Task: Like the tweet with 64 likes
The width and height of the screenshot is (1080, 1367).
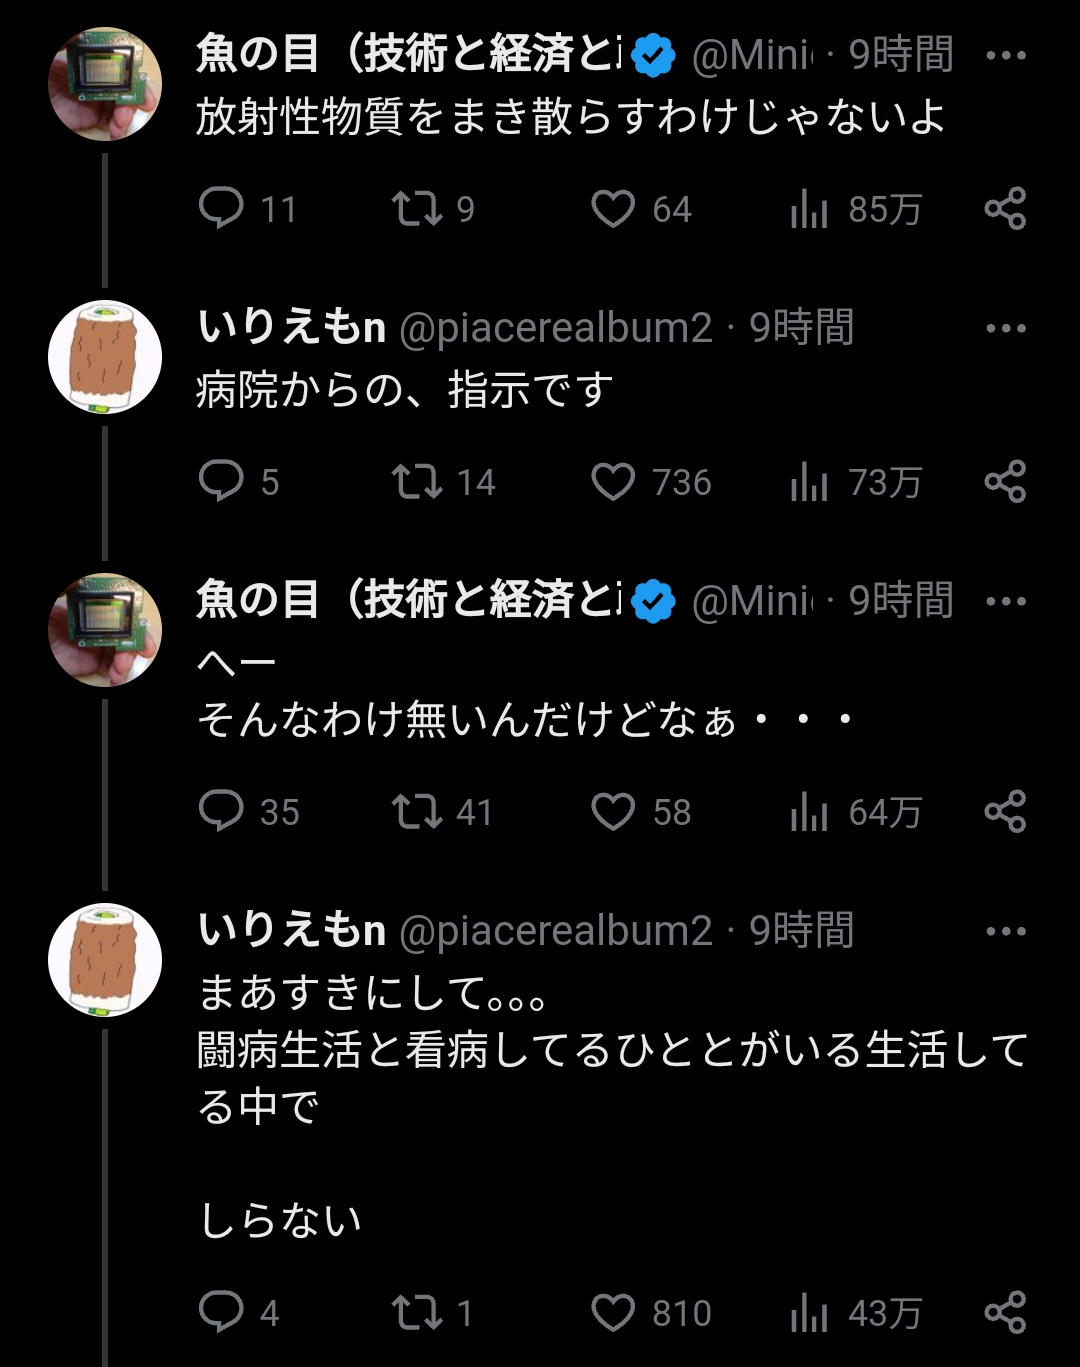Action: click(x=613, y=209)
